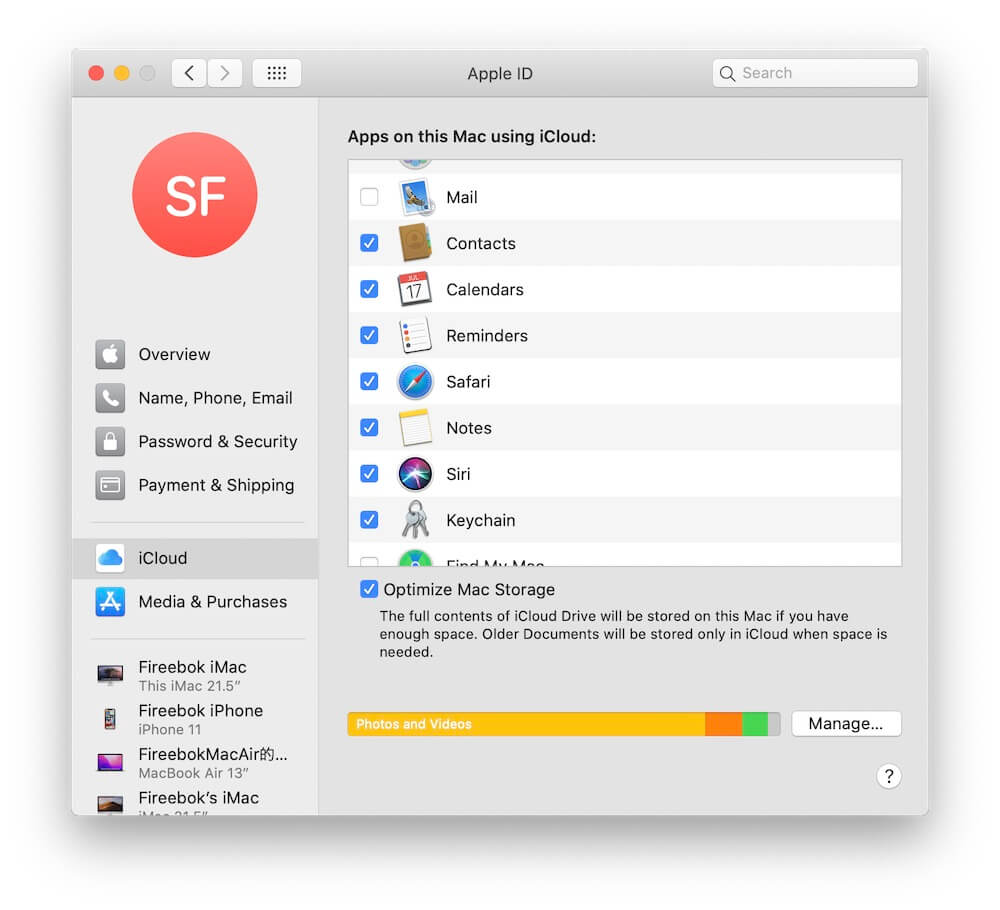Image resolution: width=1000 pixels, height=910 pixels.
Task: Click the Fireebok iPhone device icon
Action: [110, 719]
